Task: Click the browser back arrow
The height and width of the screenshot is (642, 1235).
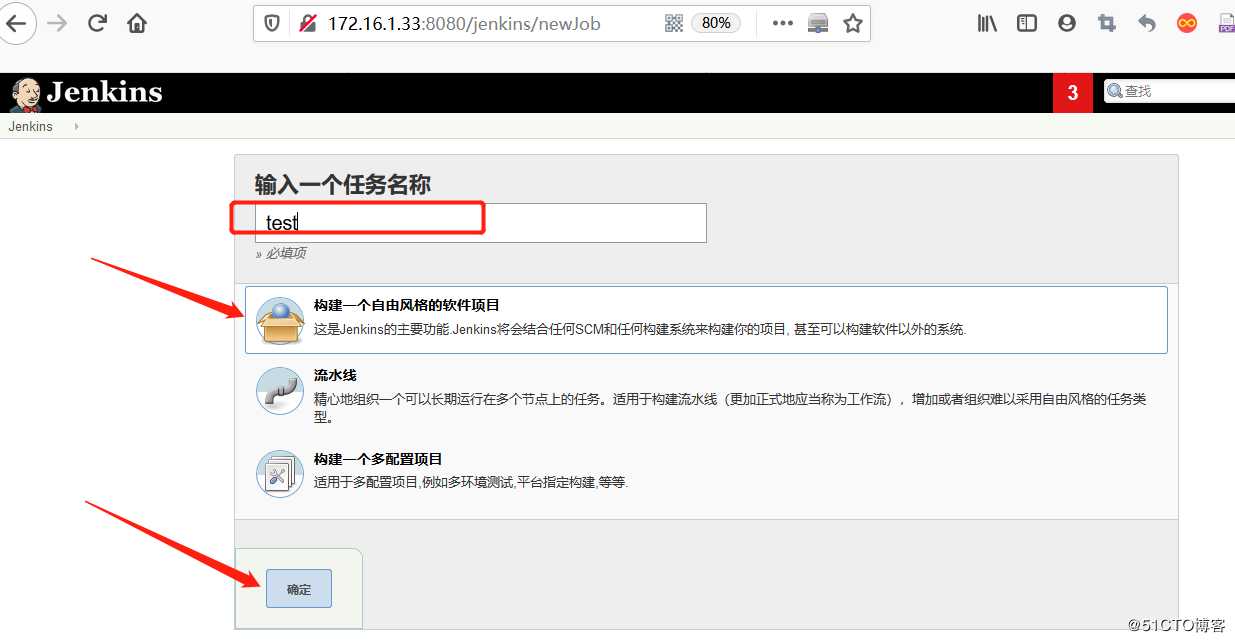Action: 15,23
